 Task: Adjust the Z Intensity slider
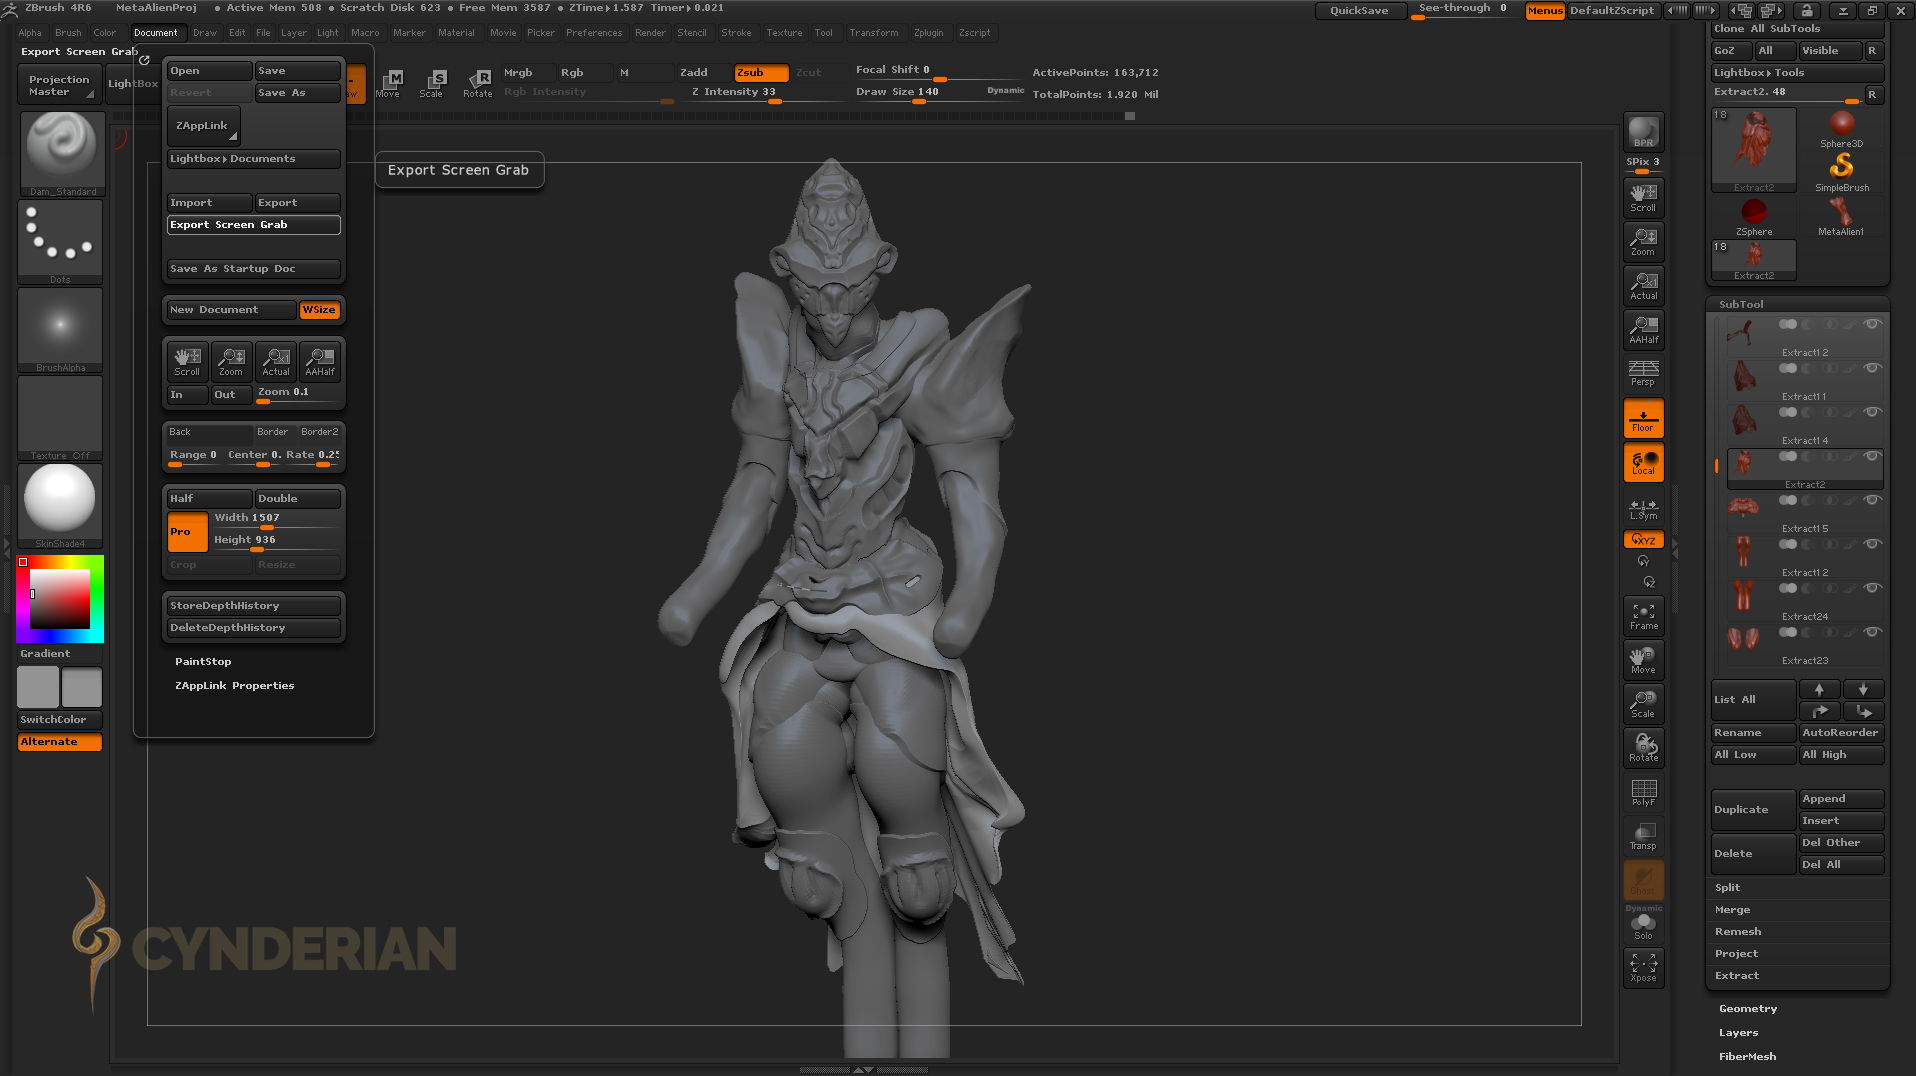pos(764,94)
